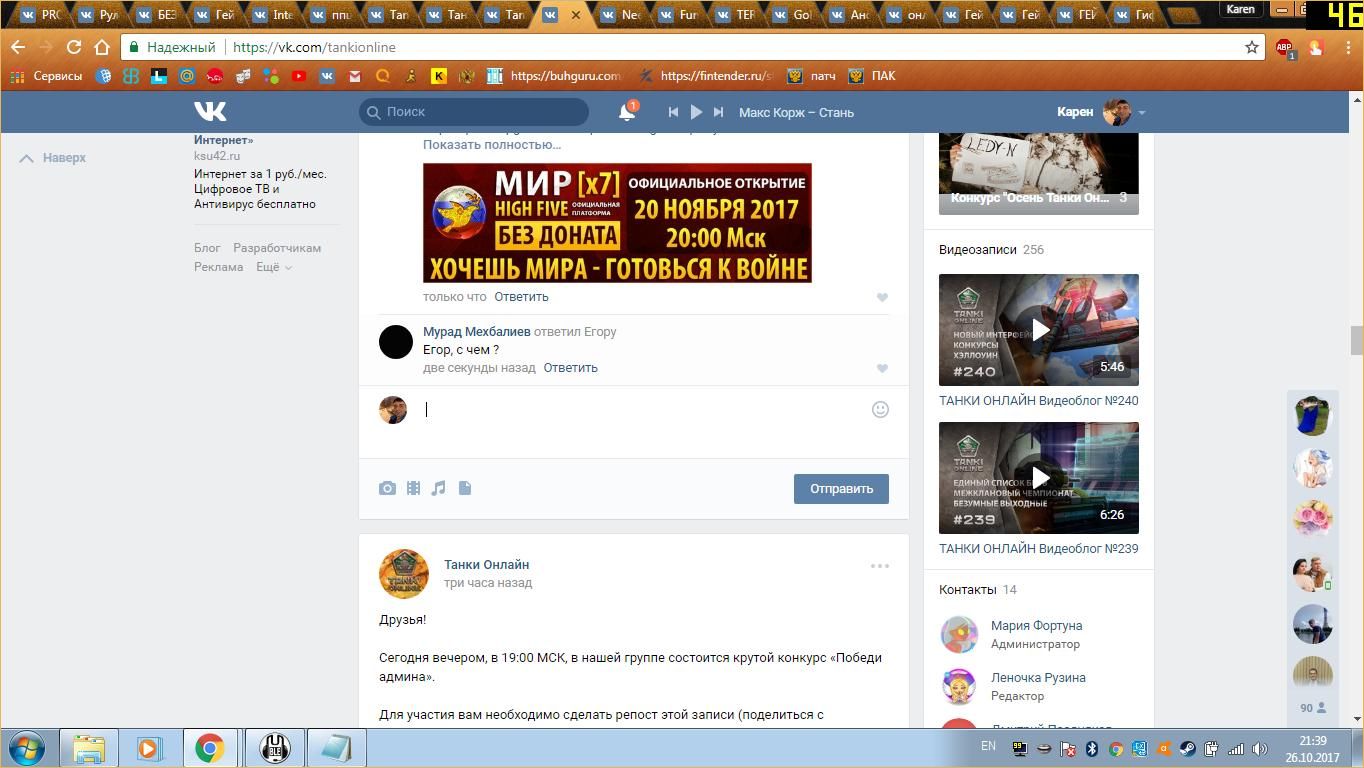Open the browser home page
This screenshot has height=768, width=1364.
(x=101, y=47)
